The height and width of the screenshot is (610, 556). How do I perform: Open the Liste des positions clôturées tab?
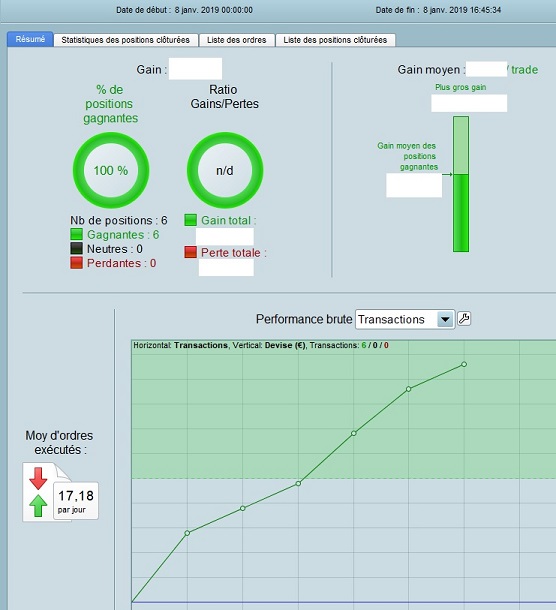coord(335,40)
